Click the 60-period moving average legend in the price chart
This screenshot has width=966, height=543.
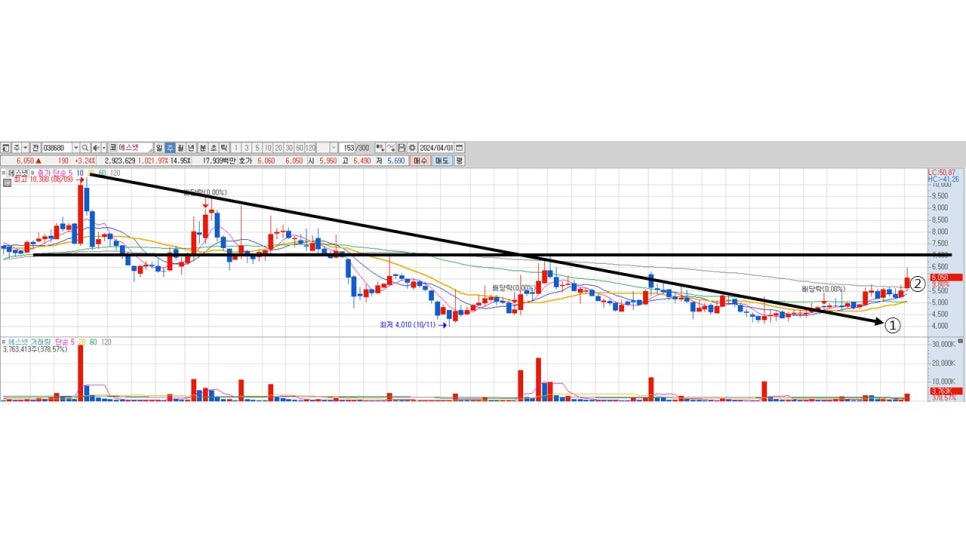click(x=102, y=173)
